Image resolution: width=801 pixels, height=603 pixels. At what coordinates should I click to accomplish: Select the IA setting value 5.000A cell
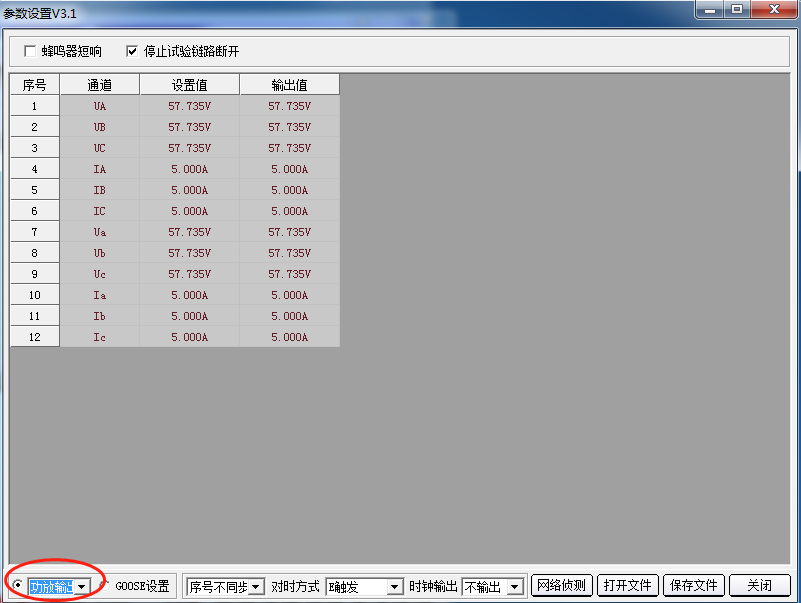[189, 169]
